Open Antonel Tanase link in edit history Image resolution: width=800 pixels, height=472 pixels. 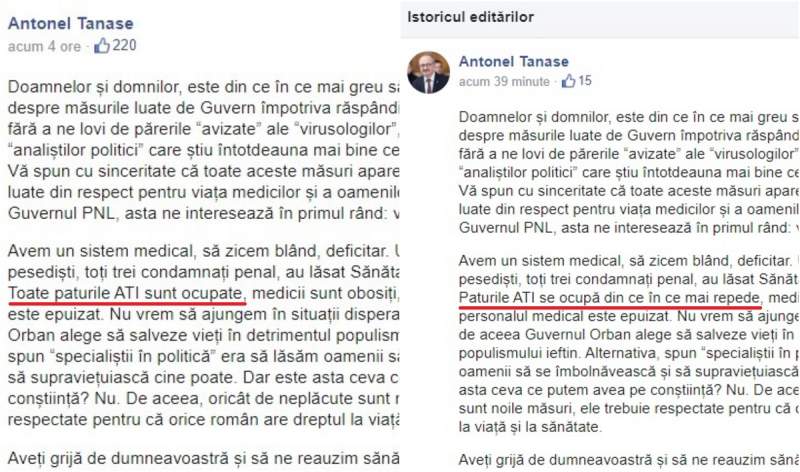513,61
